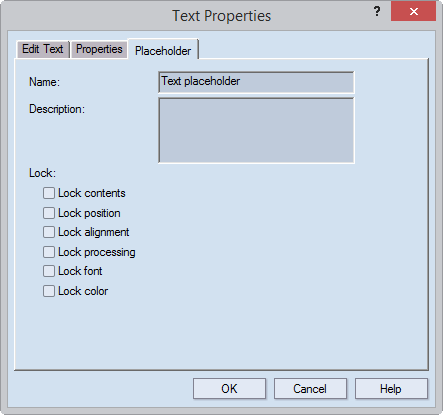
Task: Focus the Description text area
Action: click(256, 130)
